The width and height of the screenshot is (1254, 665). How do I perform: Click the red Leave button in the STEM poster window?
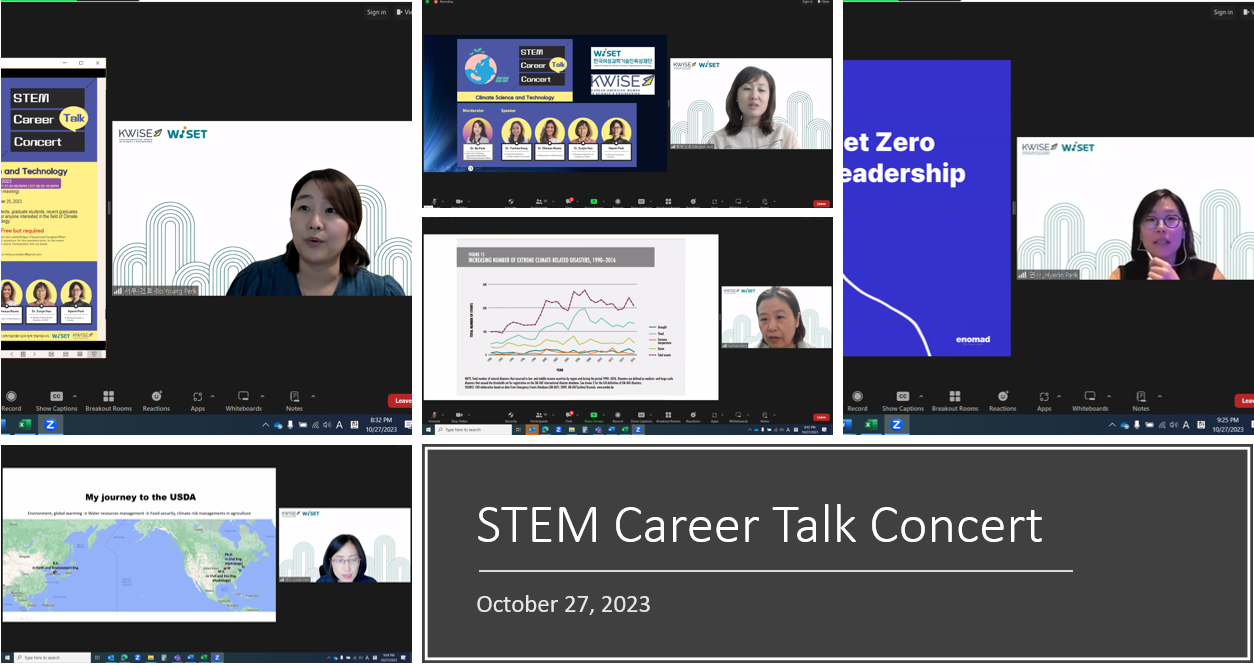click(x=401, y=400)
